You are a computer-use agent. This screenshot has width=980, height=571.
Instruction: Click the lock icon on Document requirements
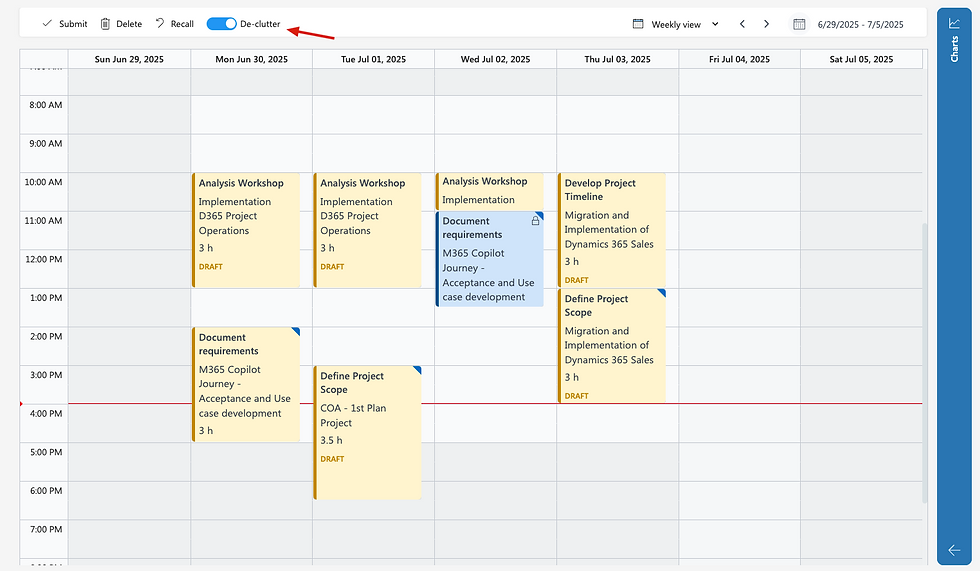point(535,221)
